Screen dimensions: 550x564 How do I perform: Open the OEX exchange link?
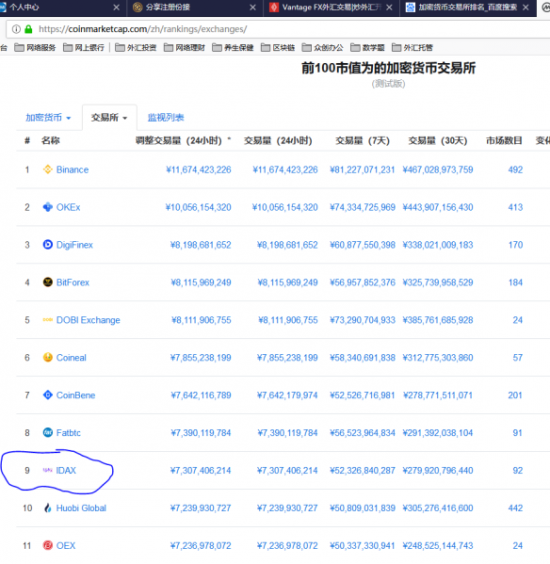click(66, 546)
